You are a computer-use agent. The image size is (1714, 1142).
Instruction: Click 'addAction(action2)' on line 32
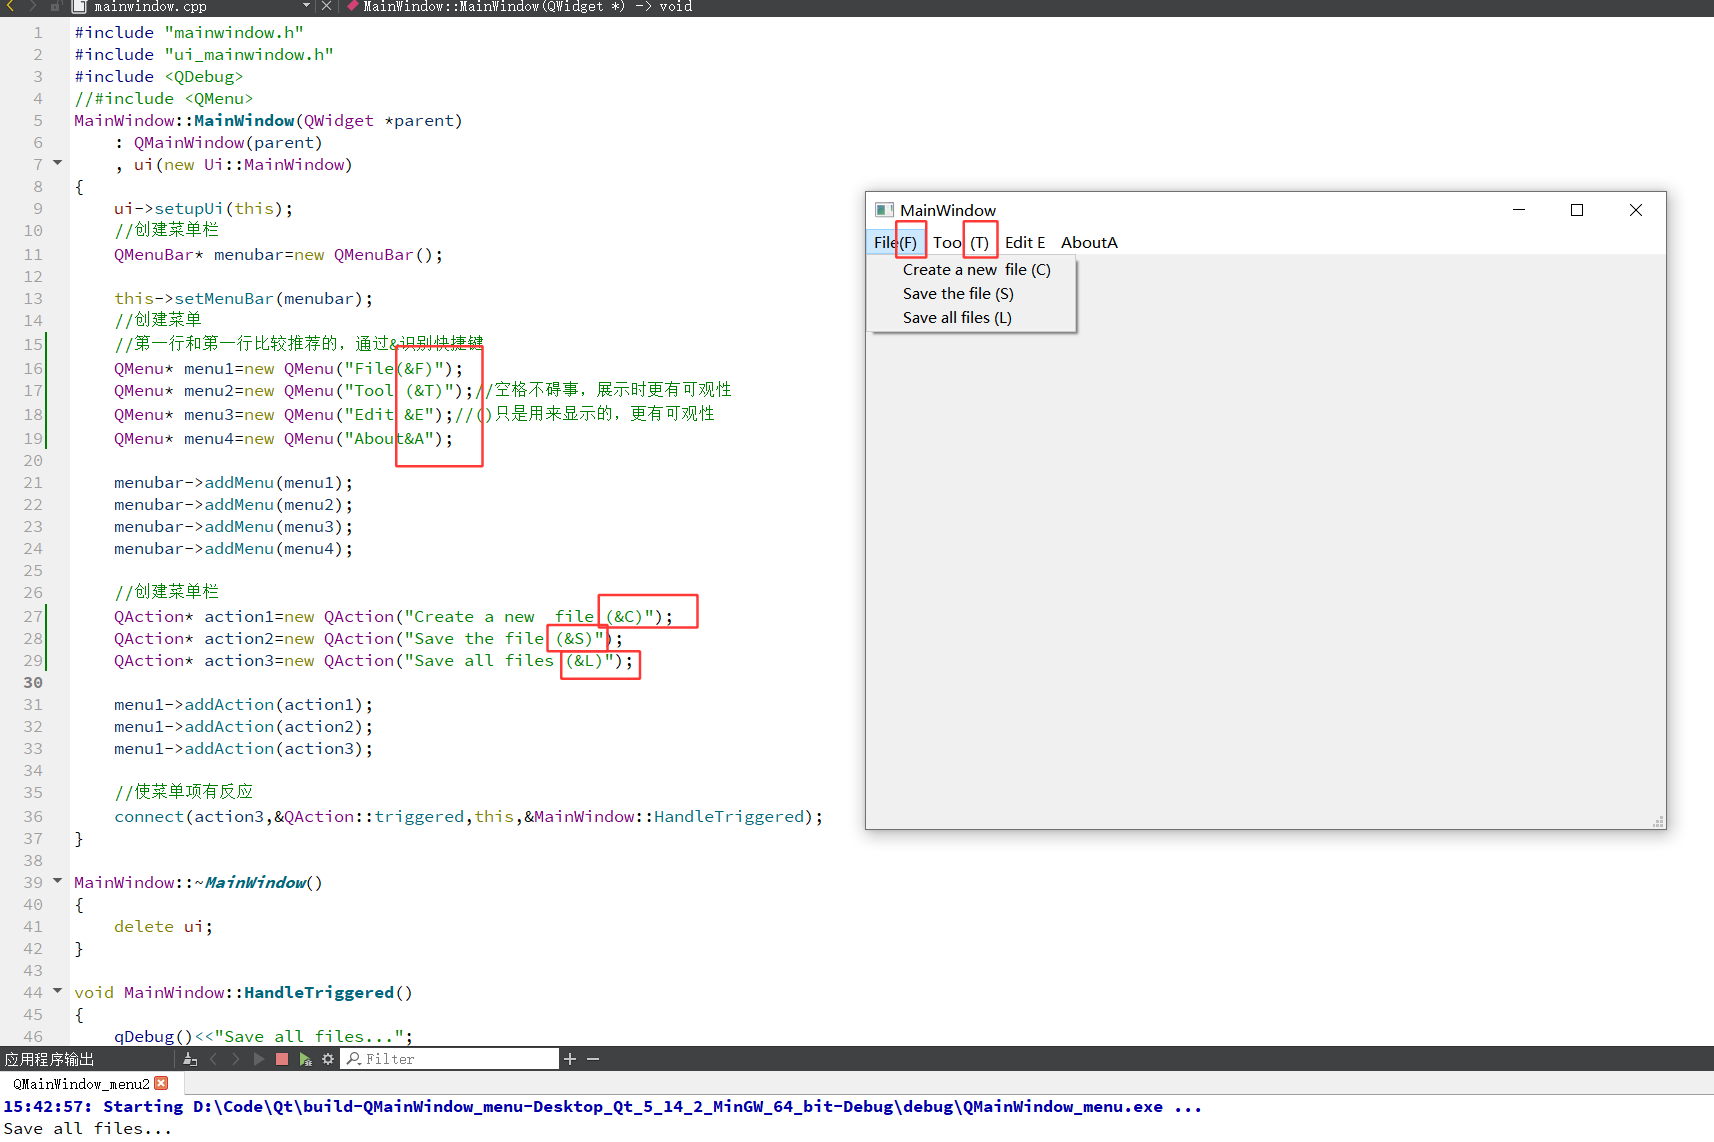pyautogui.click(x=274, y=726)
